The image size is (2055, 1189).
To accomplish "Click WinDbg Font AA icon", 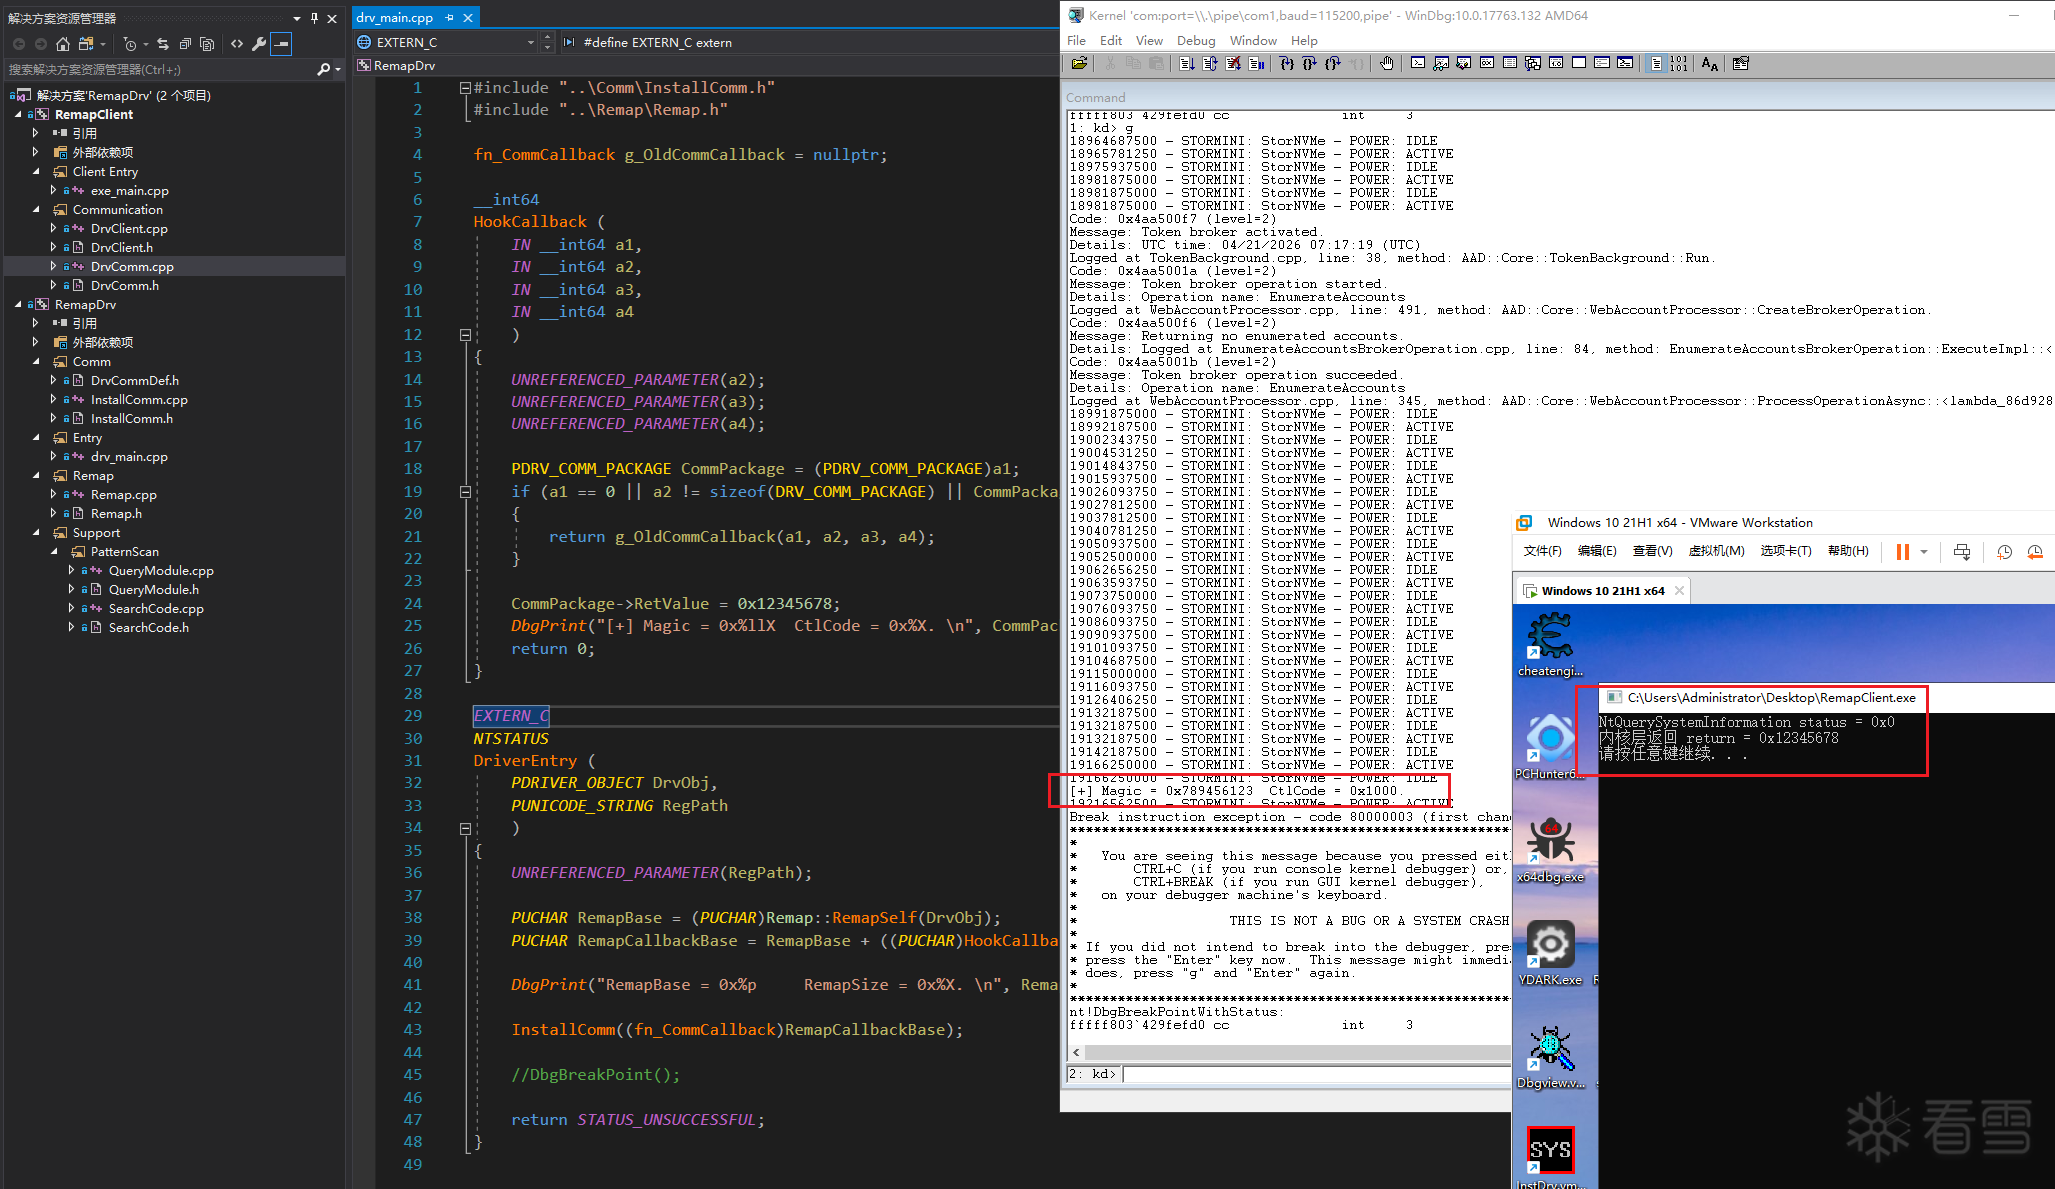I will [x=1709, y=64].
